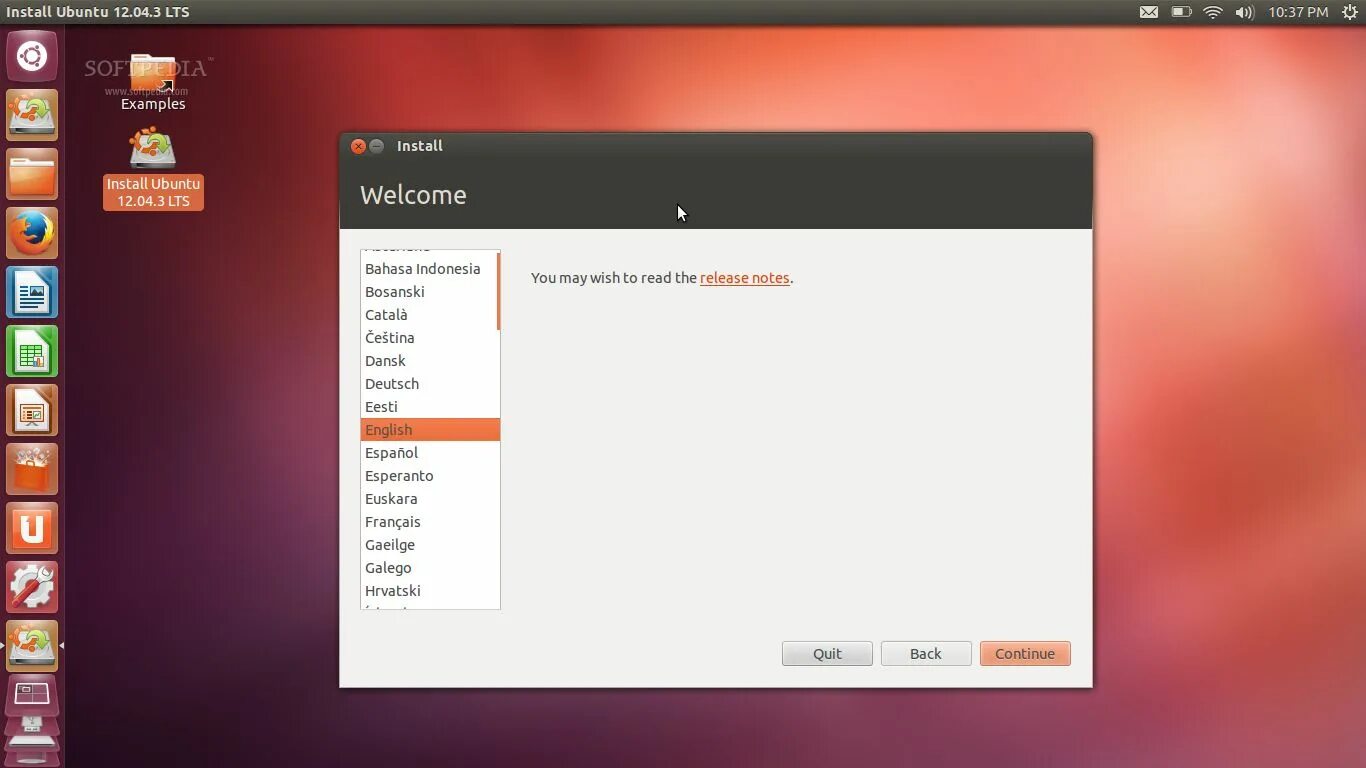Open the sound volume indicator
Image resolution: width=1366 pixels, height=768 pixels.
click(1244, 12)
